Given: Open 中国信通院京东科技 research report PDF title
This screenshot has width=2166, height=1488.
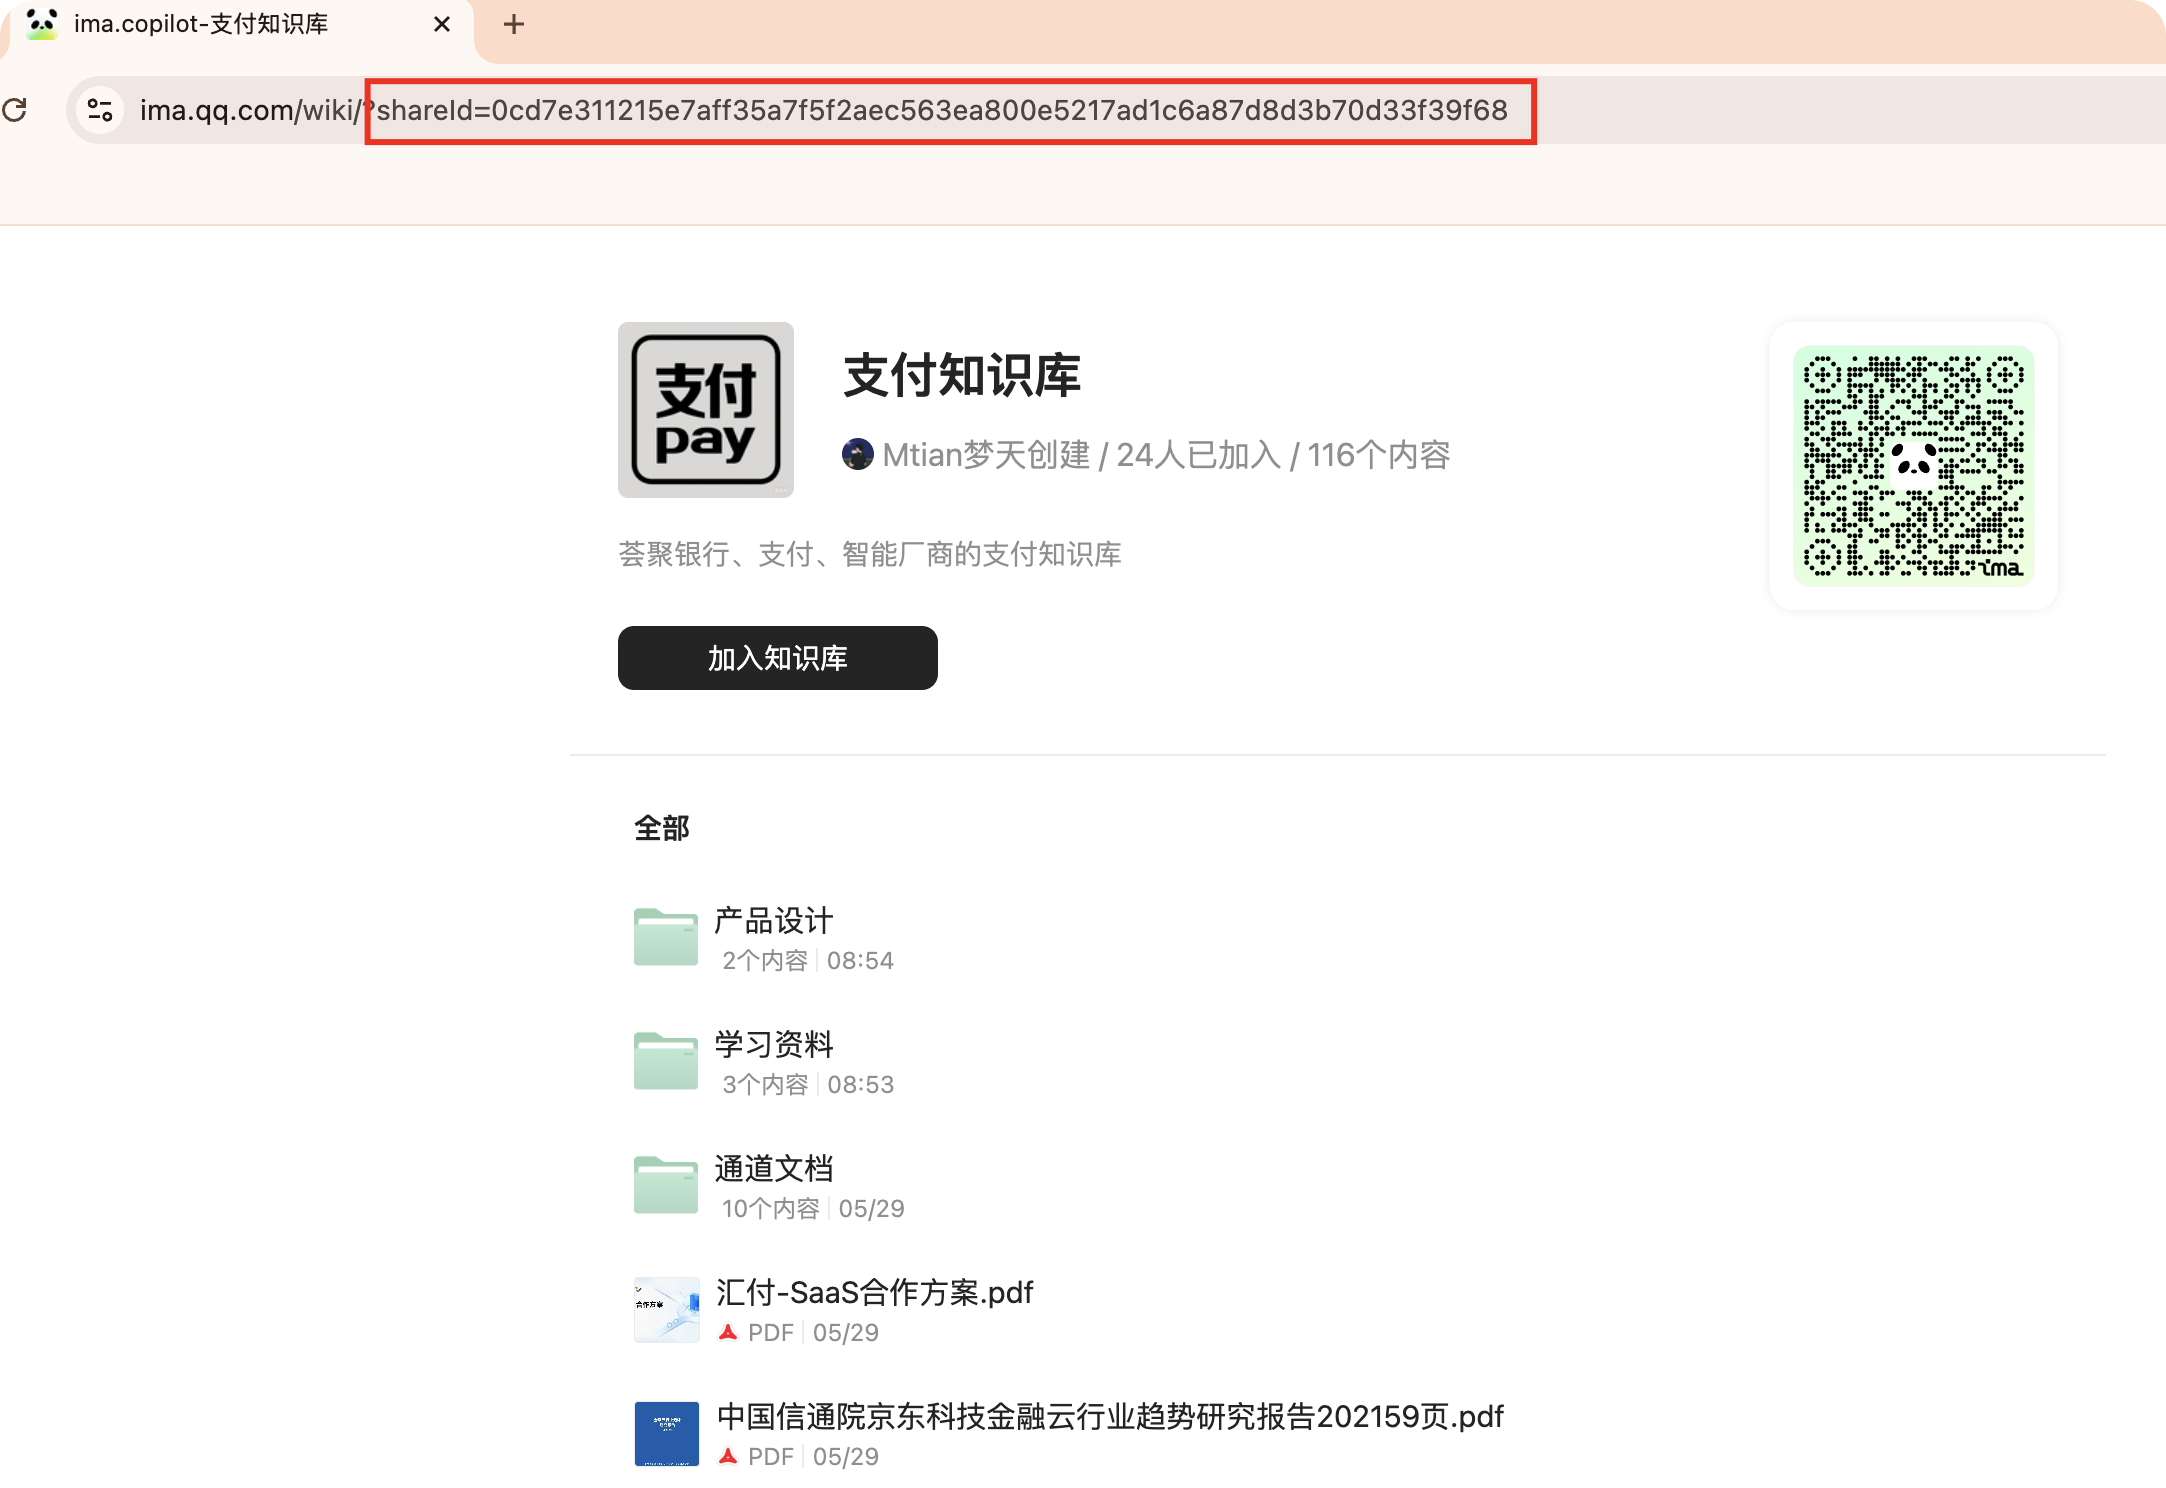Looking at the screenshot, I should click(x=1110, y=1417).
